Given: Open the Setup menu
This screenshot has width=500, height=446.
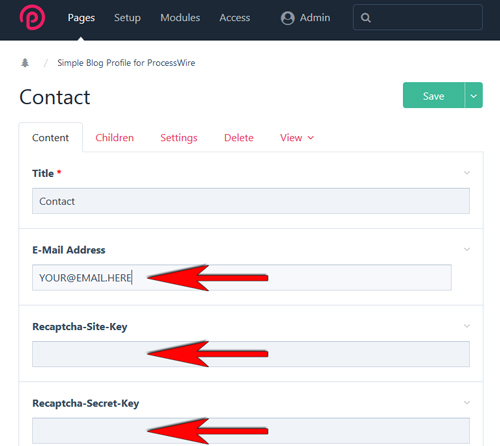Looking at the screenshot, I should 127,18.
